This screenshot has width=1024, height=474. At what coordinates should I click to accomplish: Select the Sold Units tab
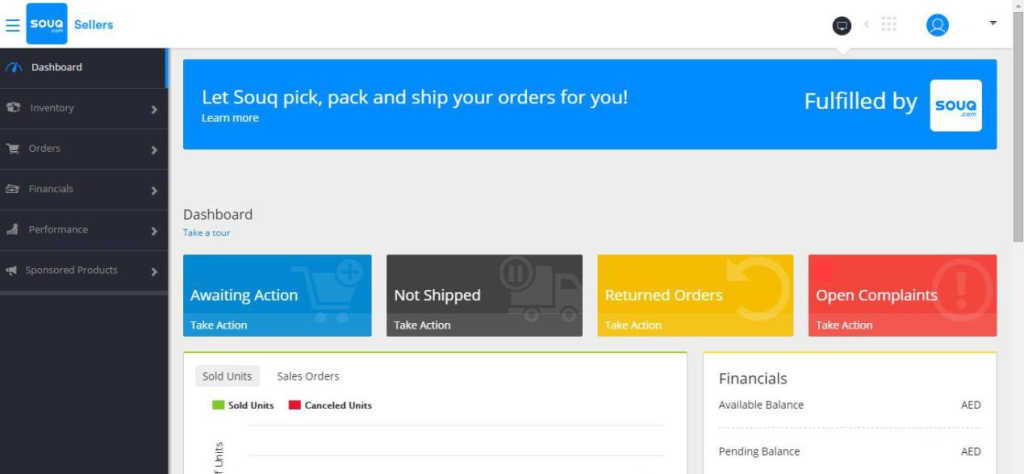pos(227,376)
